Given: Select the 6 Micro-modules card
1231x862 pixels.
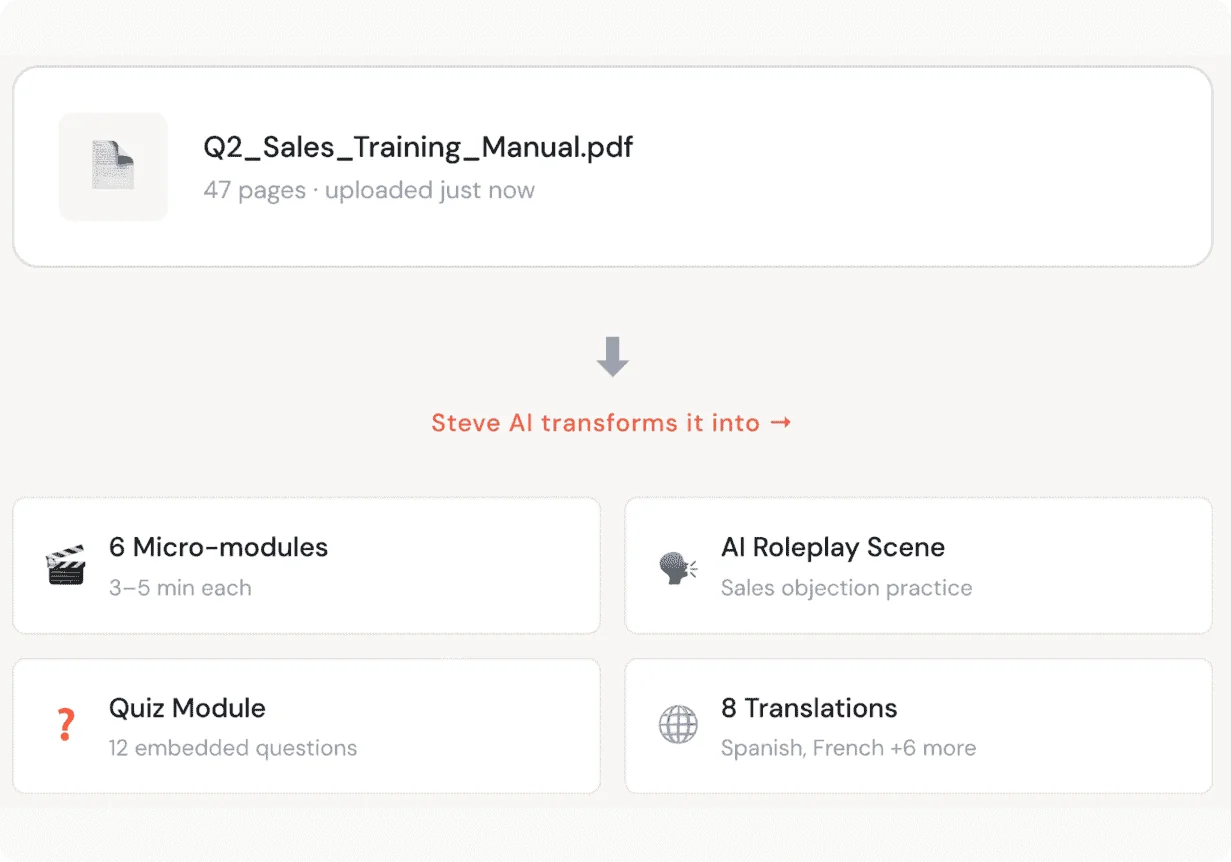Looking at the screenshot, I should point(307,566).
